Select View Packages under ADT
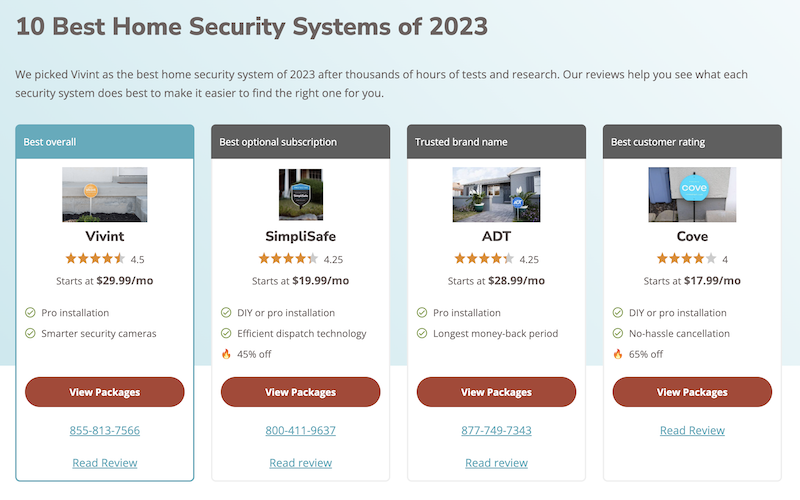This screenshot has height=500, width=800. pos(496,392)
